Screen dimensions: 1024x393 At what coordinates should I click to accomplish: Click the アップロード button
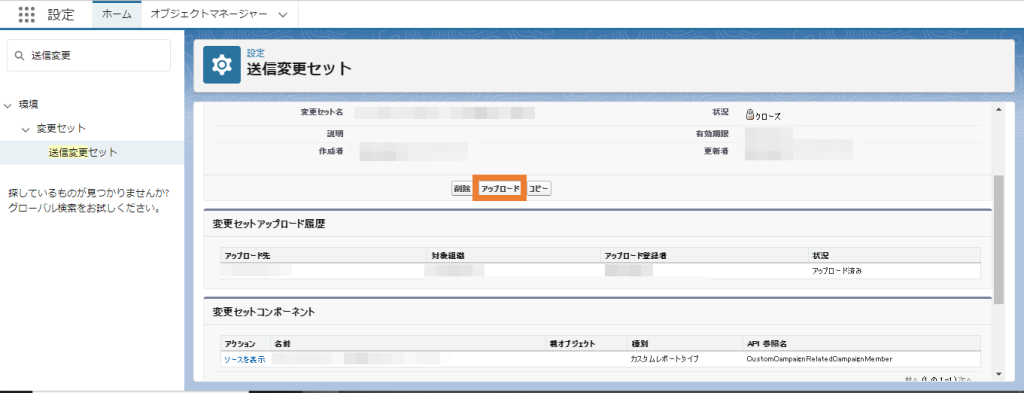(x=500, y=189)
